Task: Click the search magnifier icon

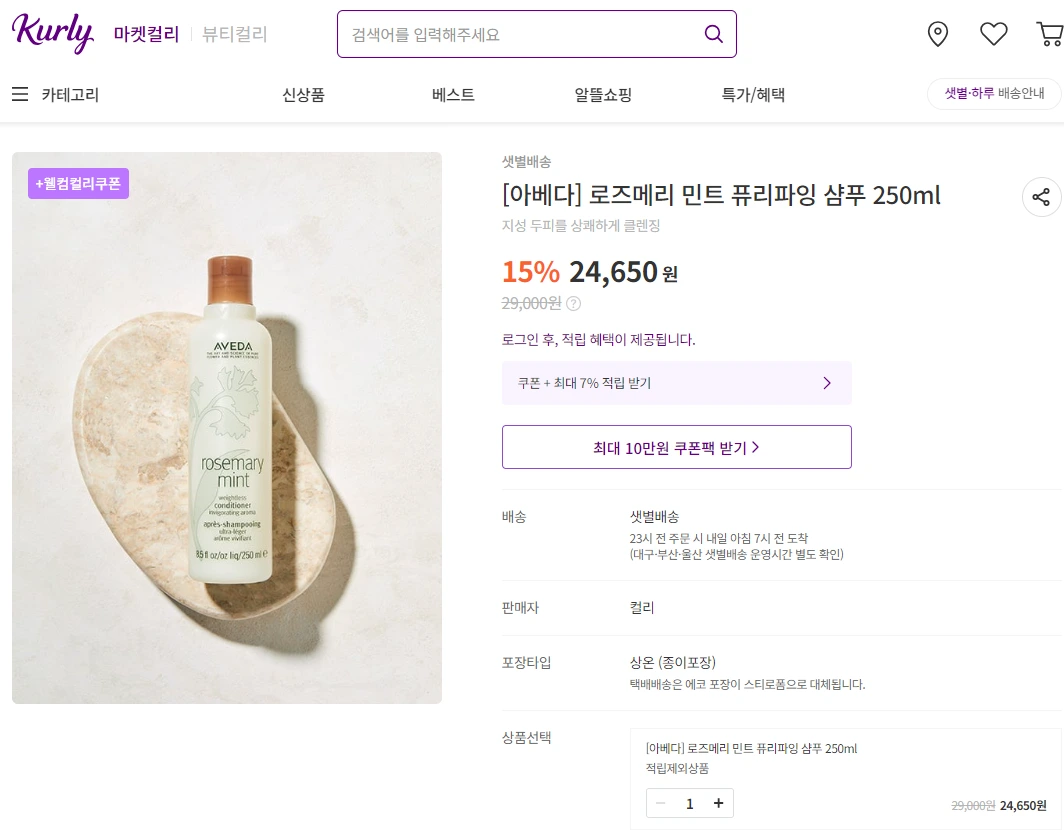Action: tap(713, 34)
